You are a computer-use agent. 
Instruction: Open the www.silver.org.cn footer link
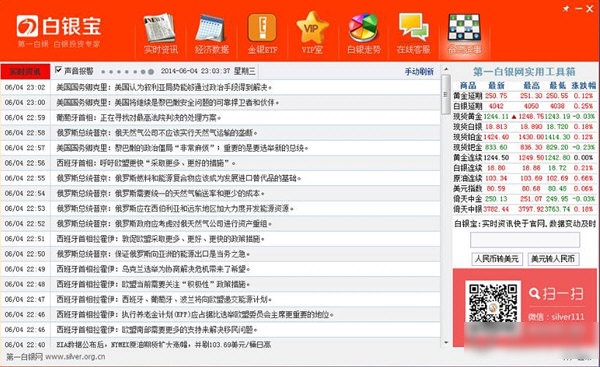(75, 357)
